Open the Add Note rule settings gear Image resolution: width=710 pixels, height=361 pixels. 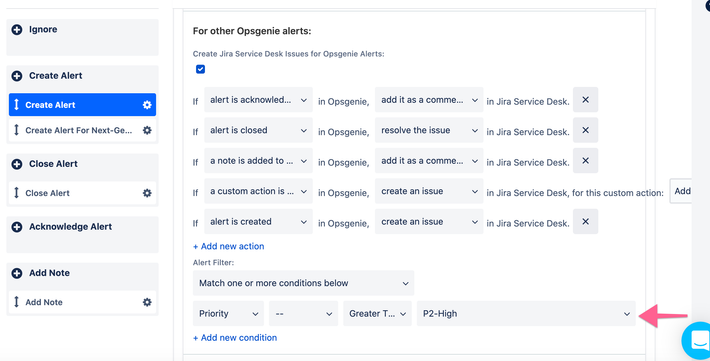coord(147,302)
